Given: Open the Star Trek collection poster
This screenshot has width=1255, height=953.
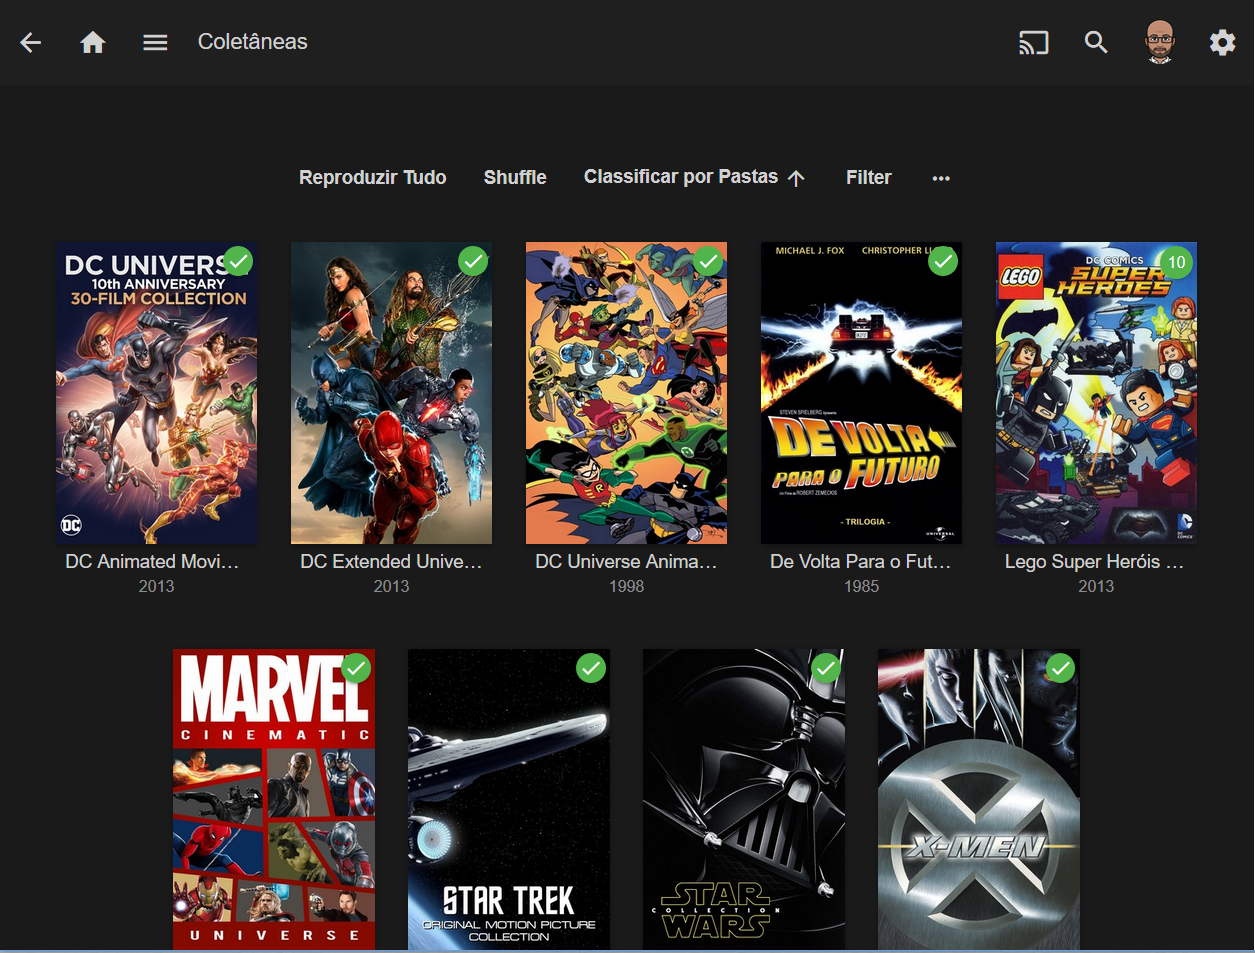Looking at the screenshot, I should 509,799.
